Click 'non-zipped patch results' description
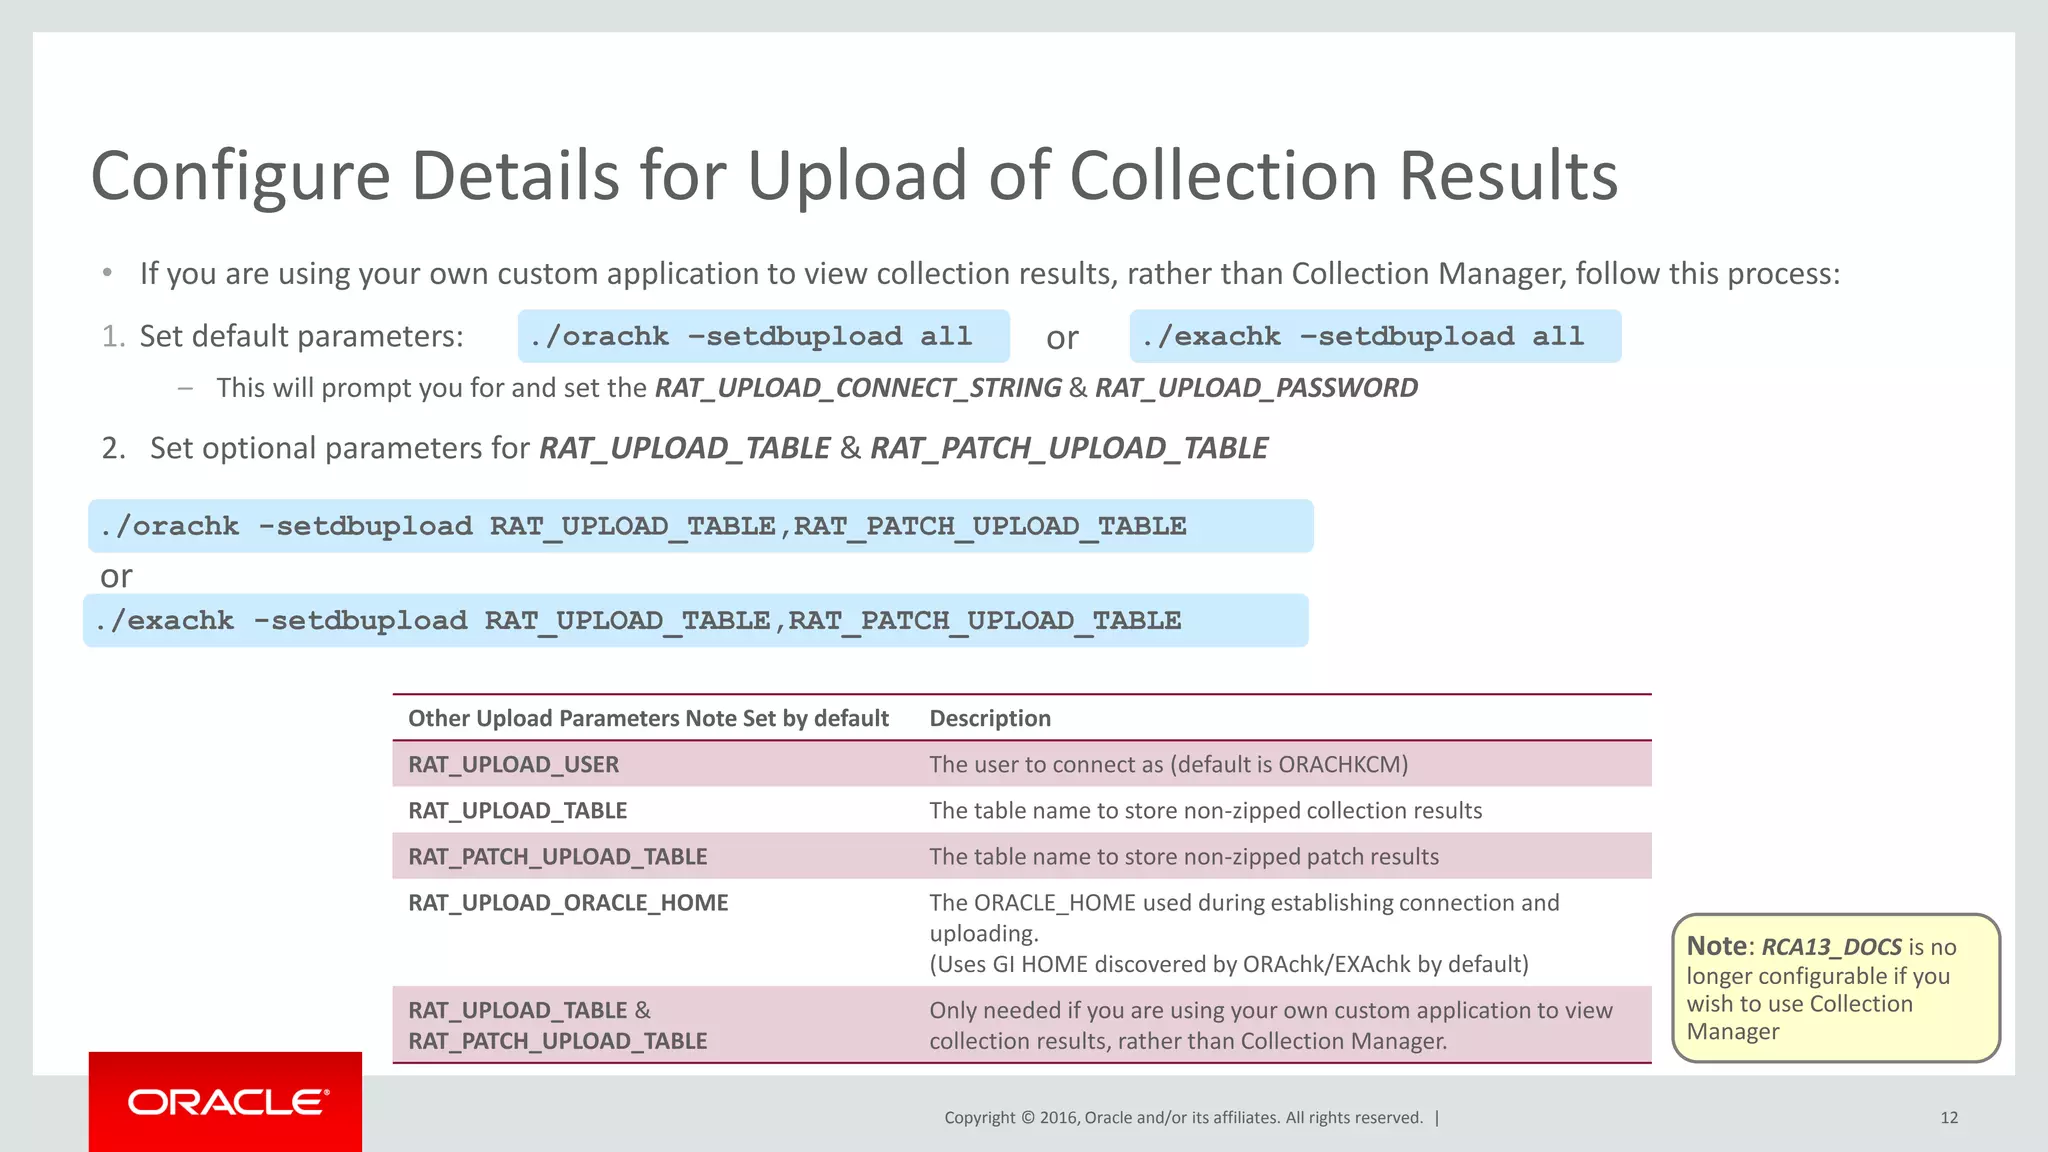The height and width of the screenshot is (1152, 2048). [1184, 856]
